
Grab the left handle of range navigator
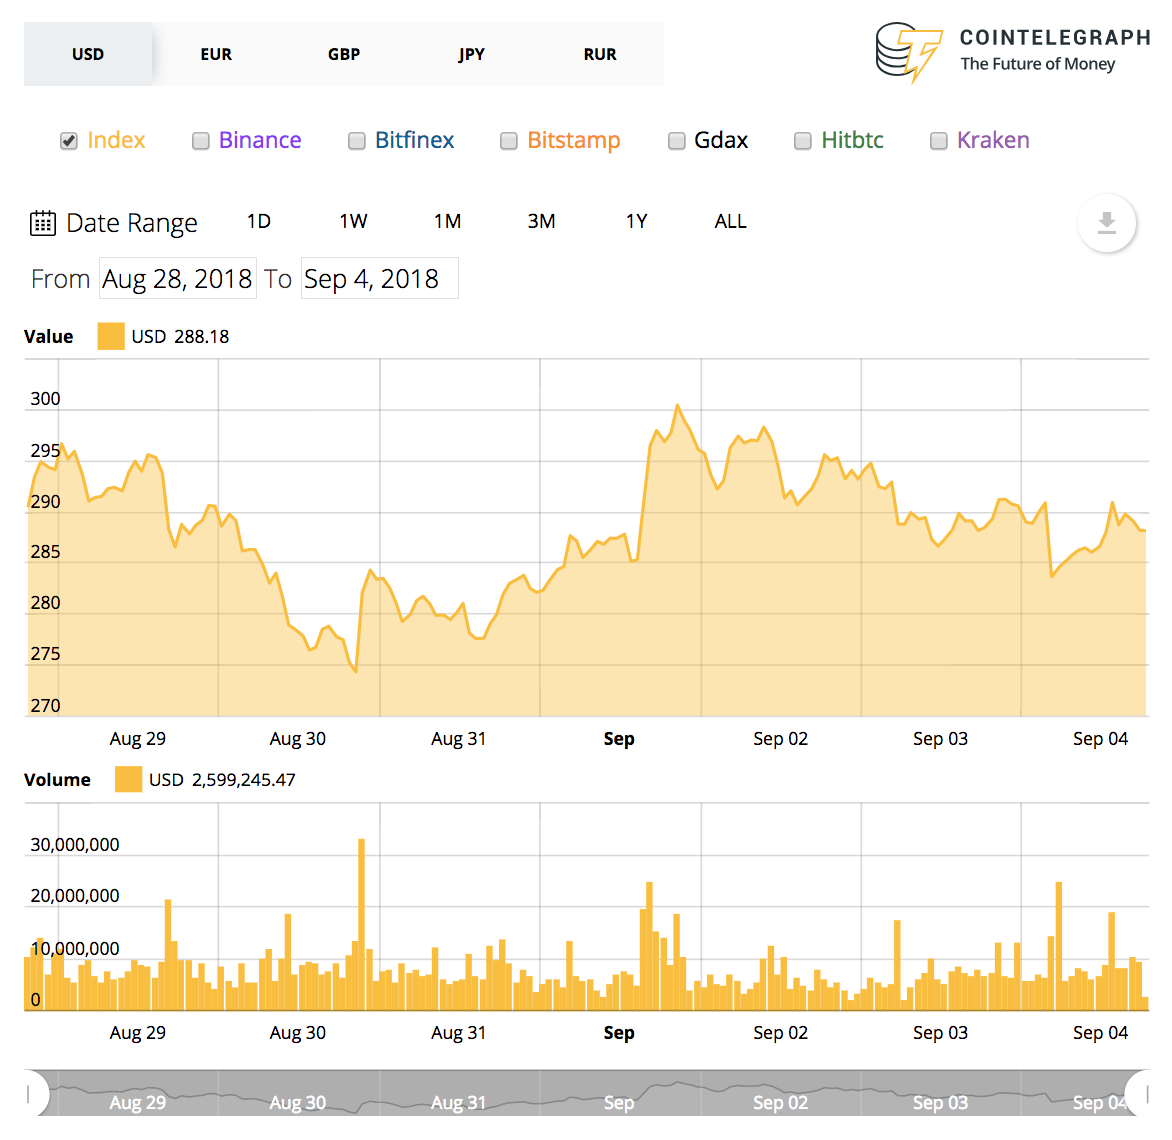coord(30,1094)
